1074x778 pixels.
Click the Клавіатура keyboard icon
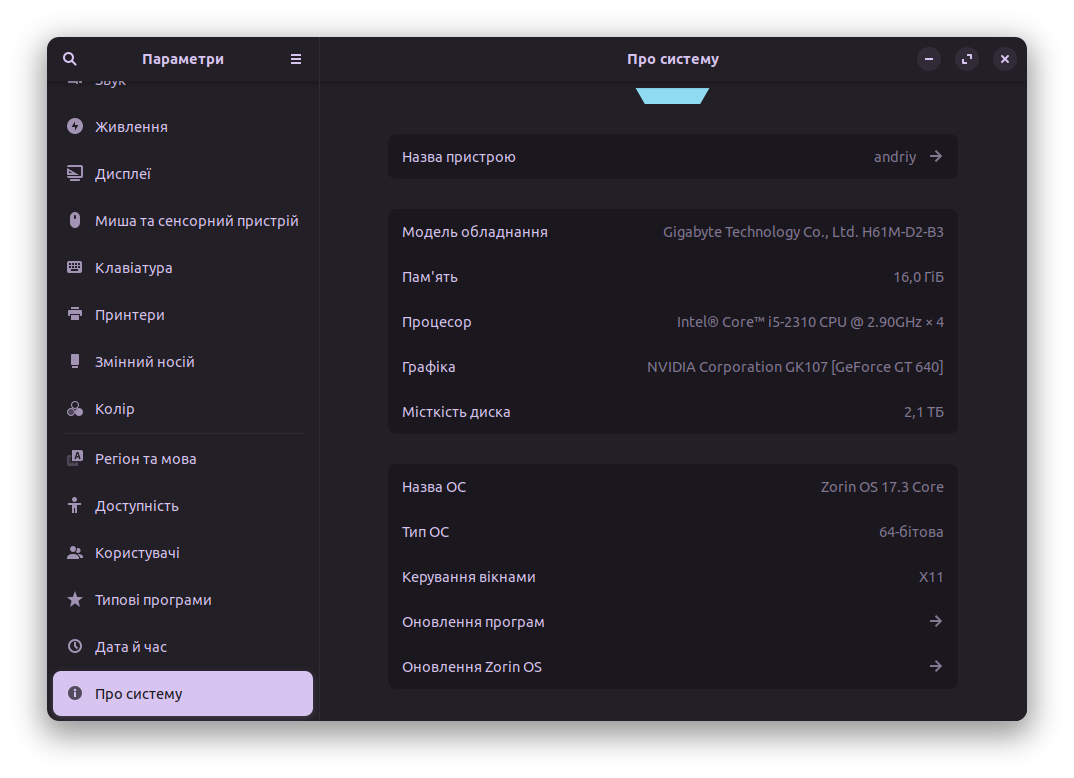pos(75,268)
